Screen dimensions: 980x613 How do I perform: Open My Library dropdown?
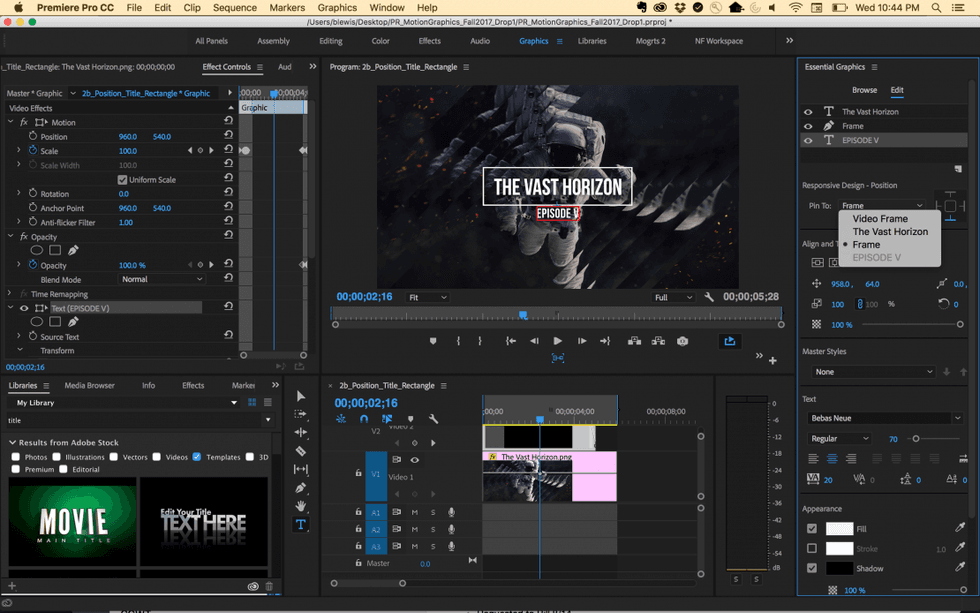pyautogui.click(x=126, y=403)
